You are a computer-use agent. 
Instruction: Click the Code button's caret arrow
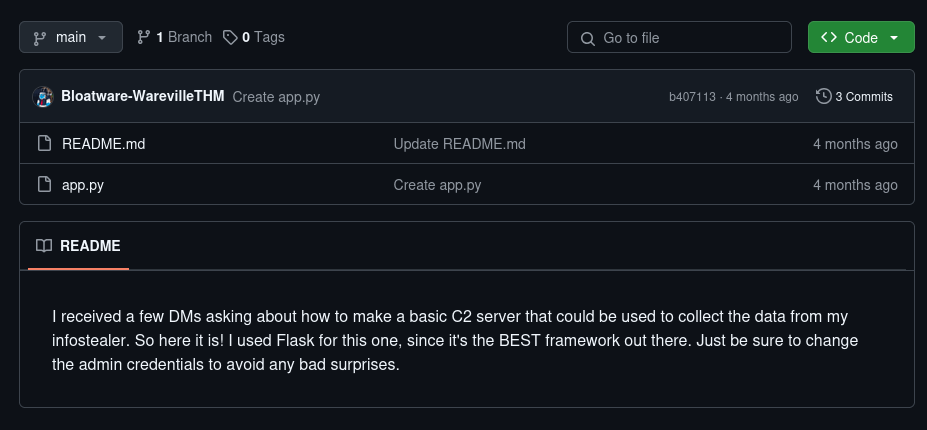coord(894,38)
